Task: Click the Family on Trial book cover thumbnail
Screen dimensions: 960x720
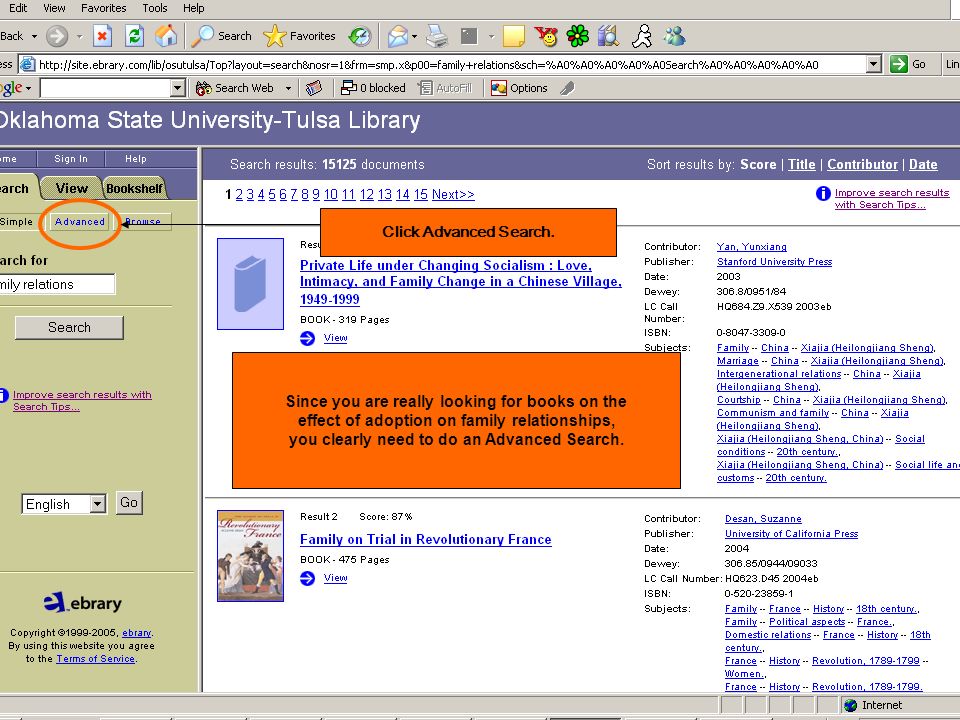Action: point(250,556)
